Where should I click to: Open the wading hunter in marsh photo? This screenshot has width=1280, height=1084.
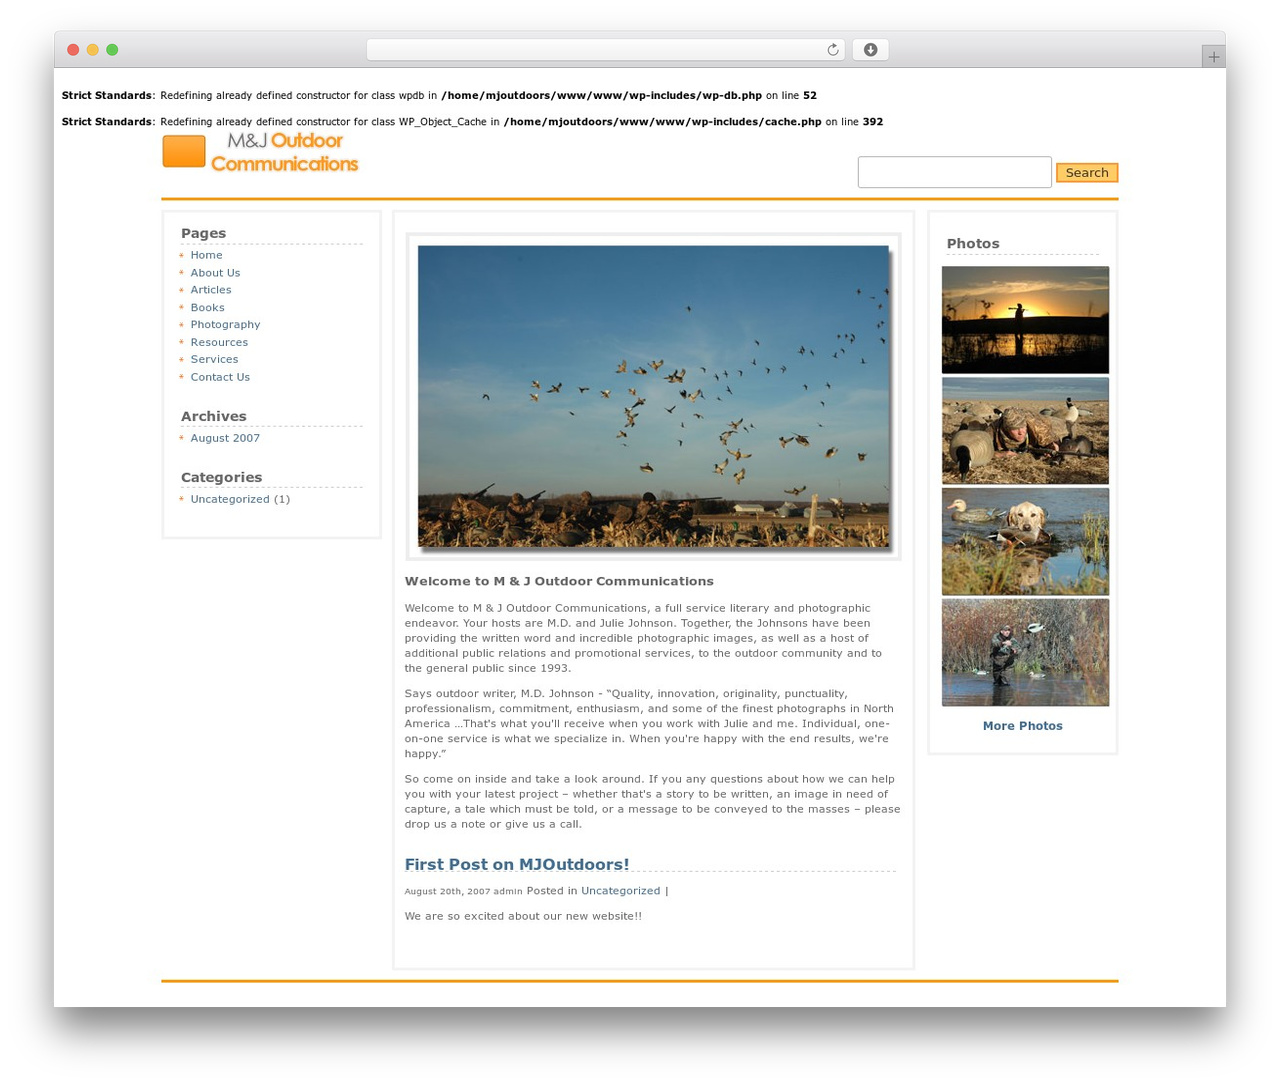1025,653
